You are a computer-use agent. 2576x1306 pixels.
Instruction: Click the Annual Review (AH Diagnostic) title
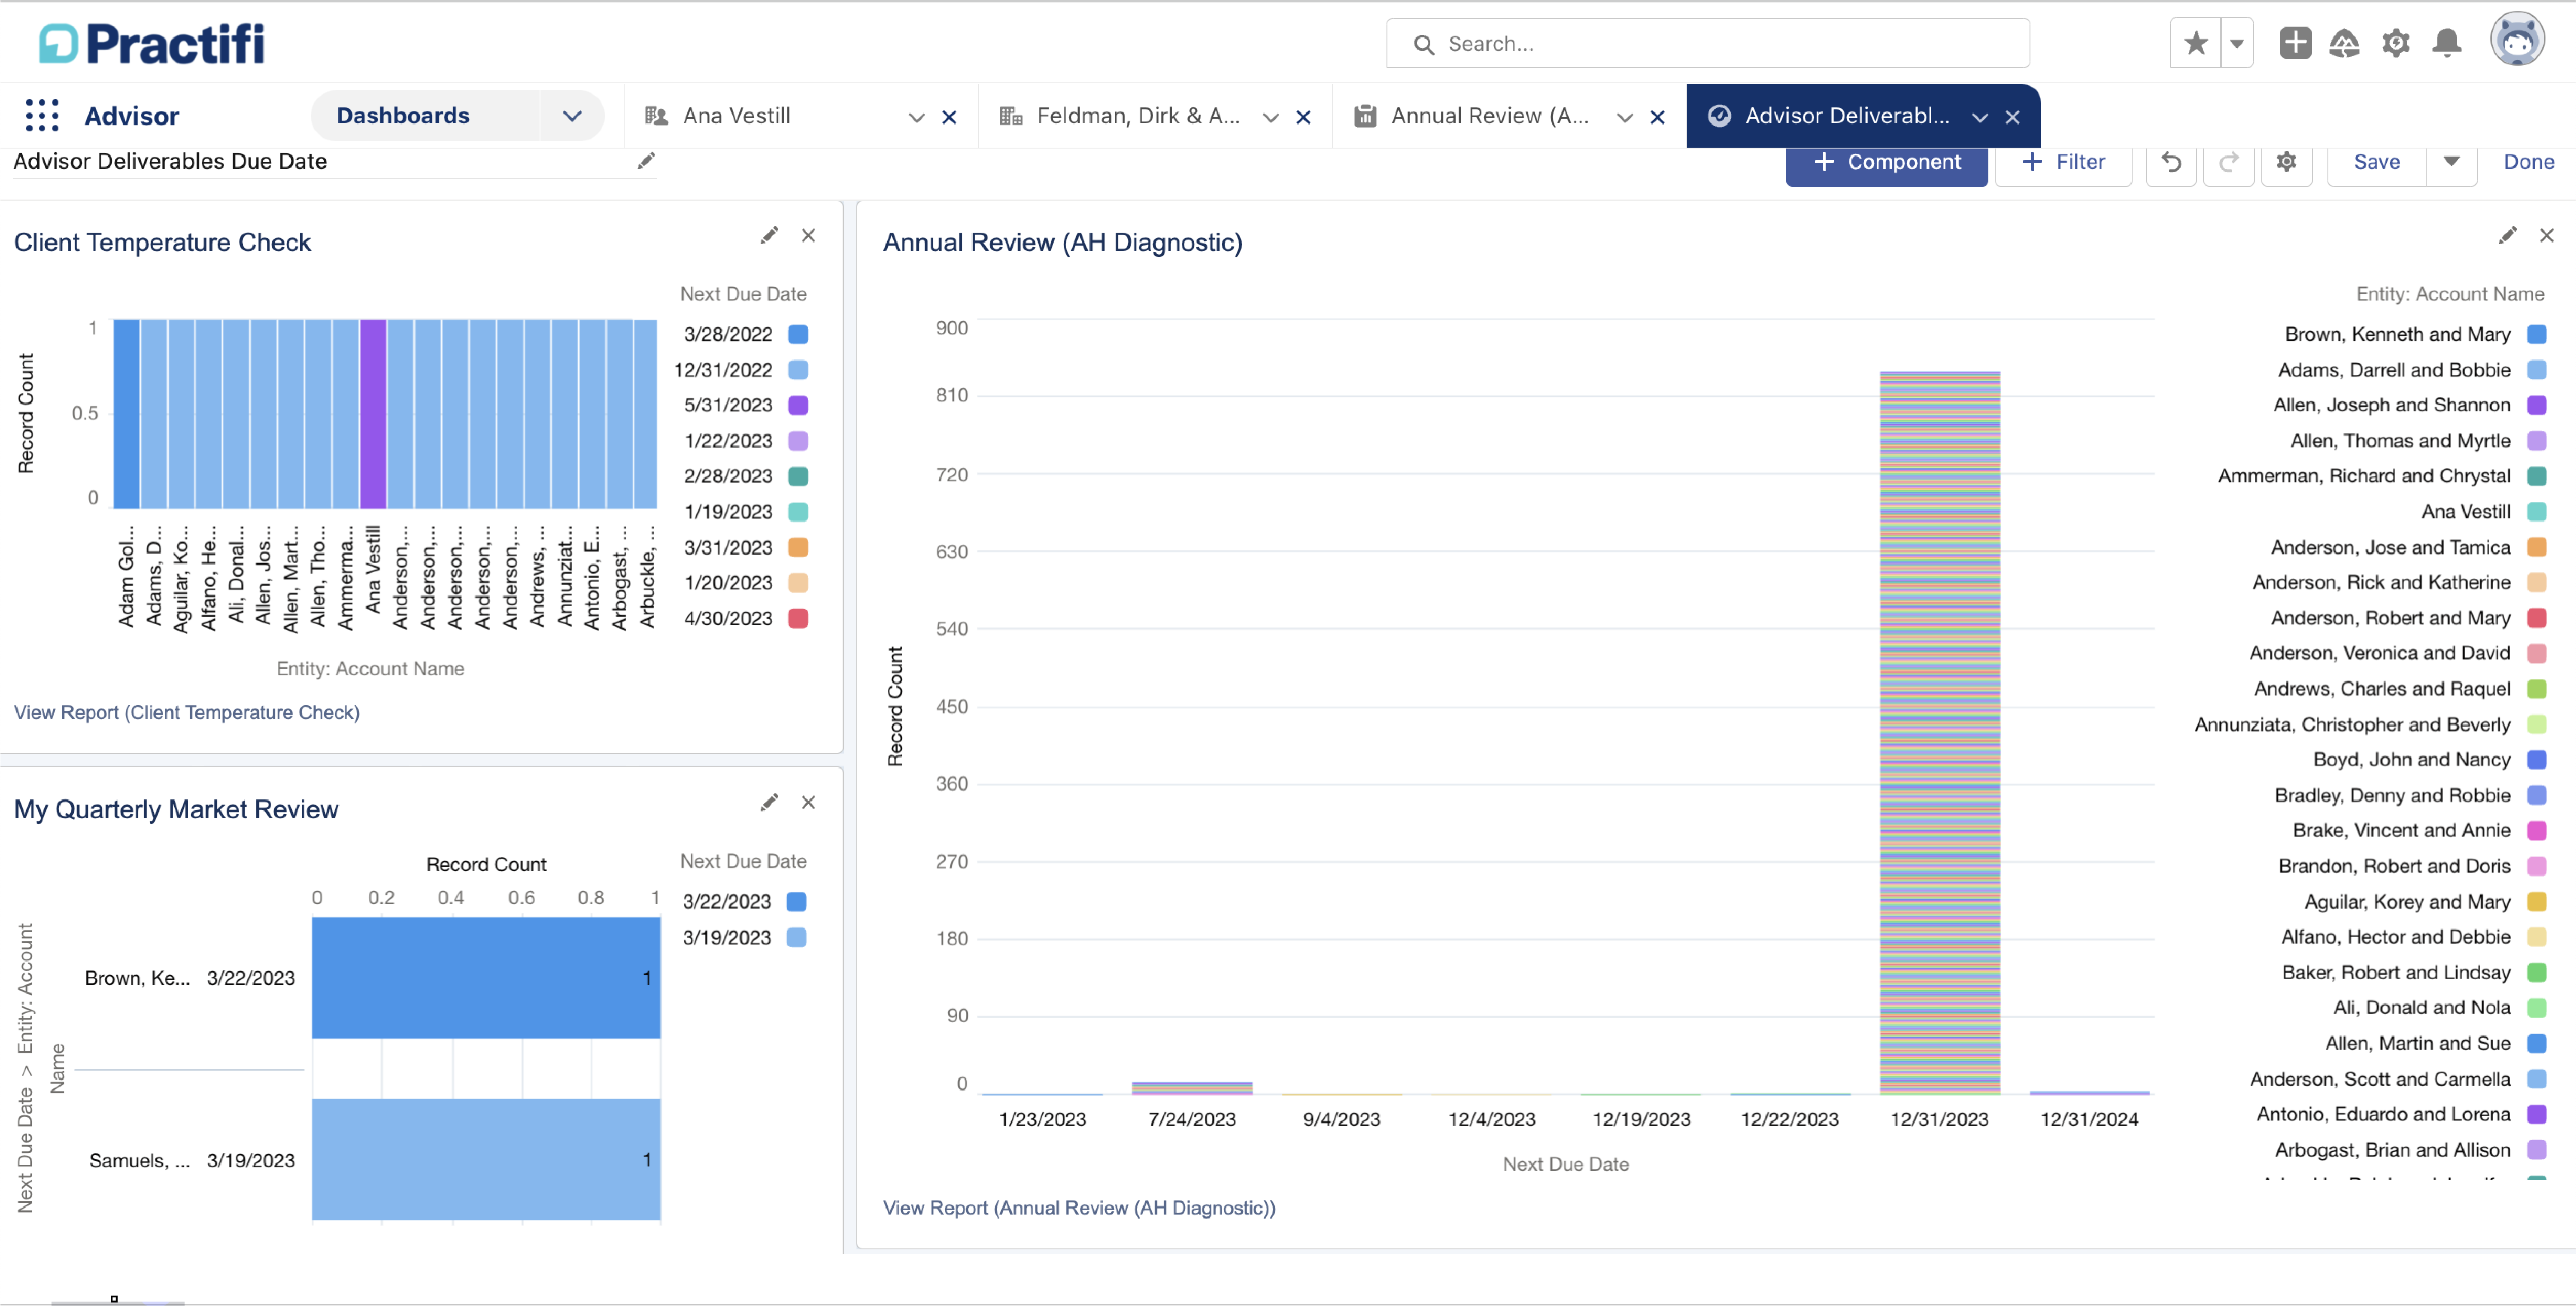point(1063,242)
